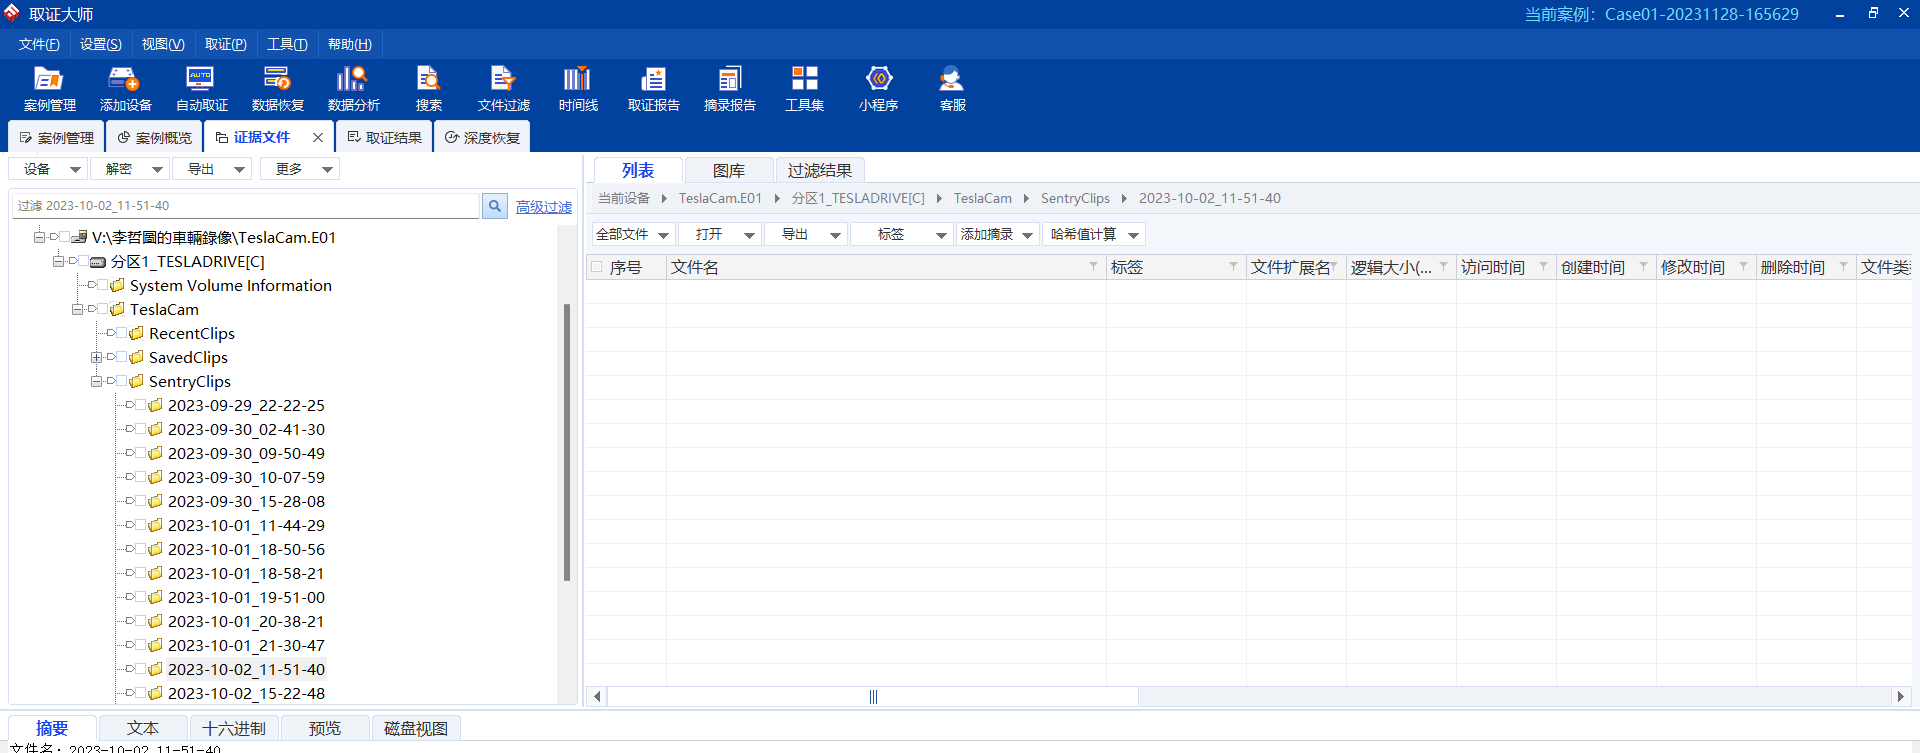The width and height of the screenshot is (1920, 753).
Task: Check the TeslaCam folder checkbox
Action: [x=102, y=309]
